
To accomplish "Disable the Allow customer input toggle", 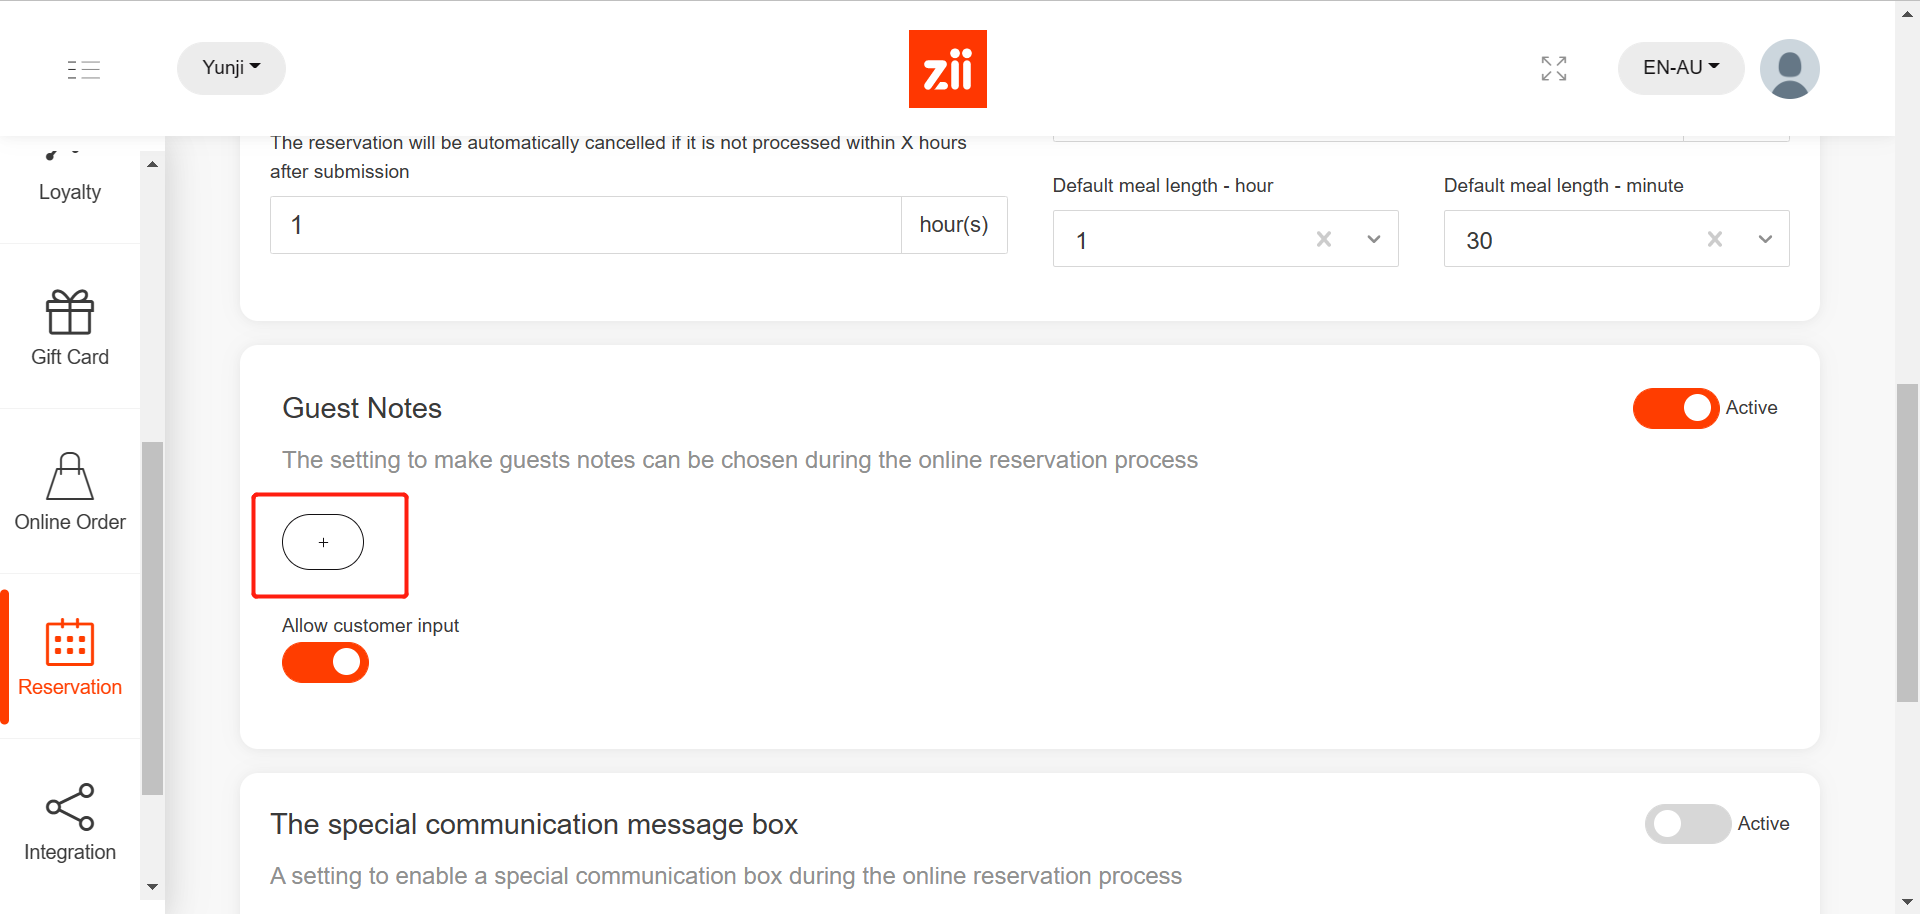I will coord(325,662).
